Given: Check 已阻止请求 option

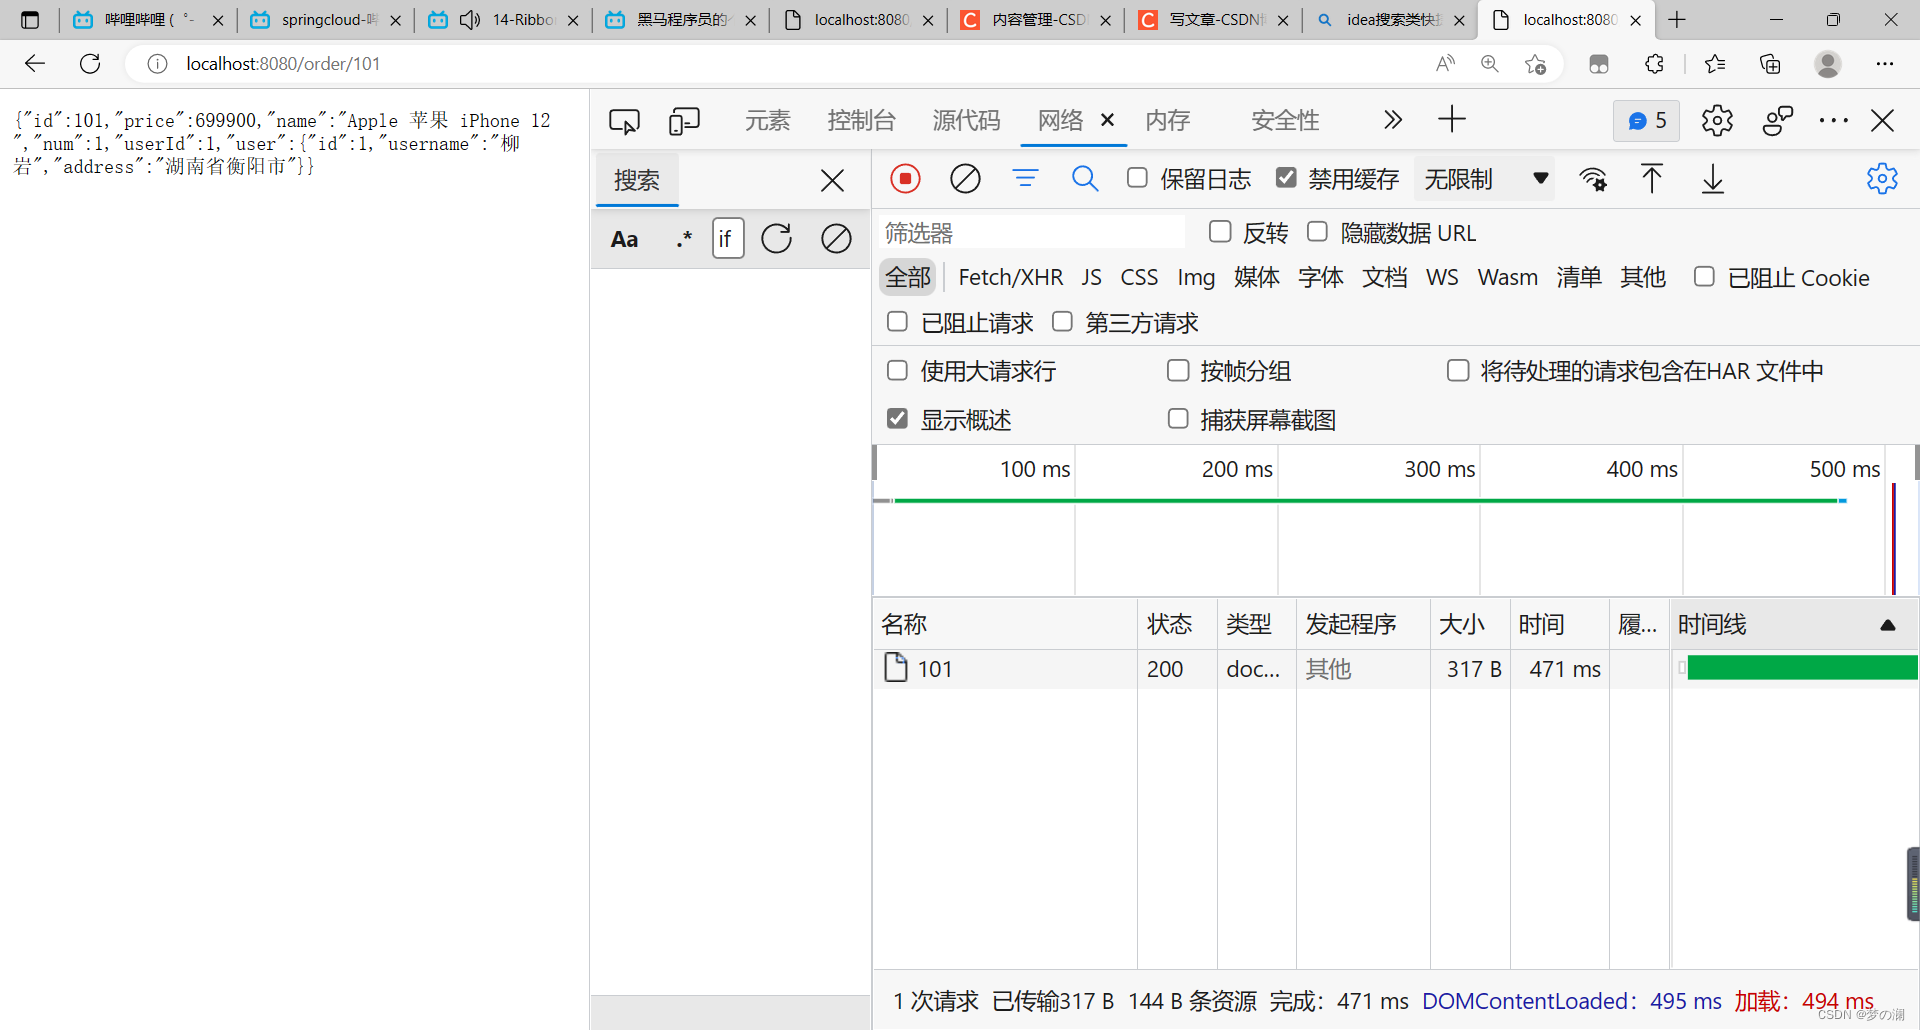Looking at the screenshot, I should (898, 322).
